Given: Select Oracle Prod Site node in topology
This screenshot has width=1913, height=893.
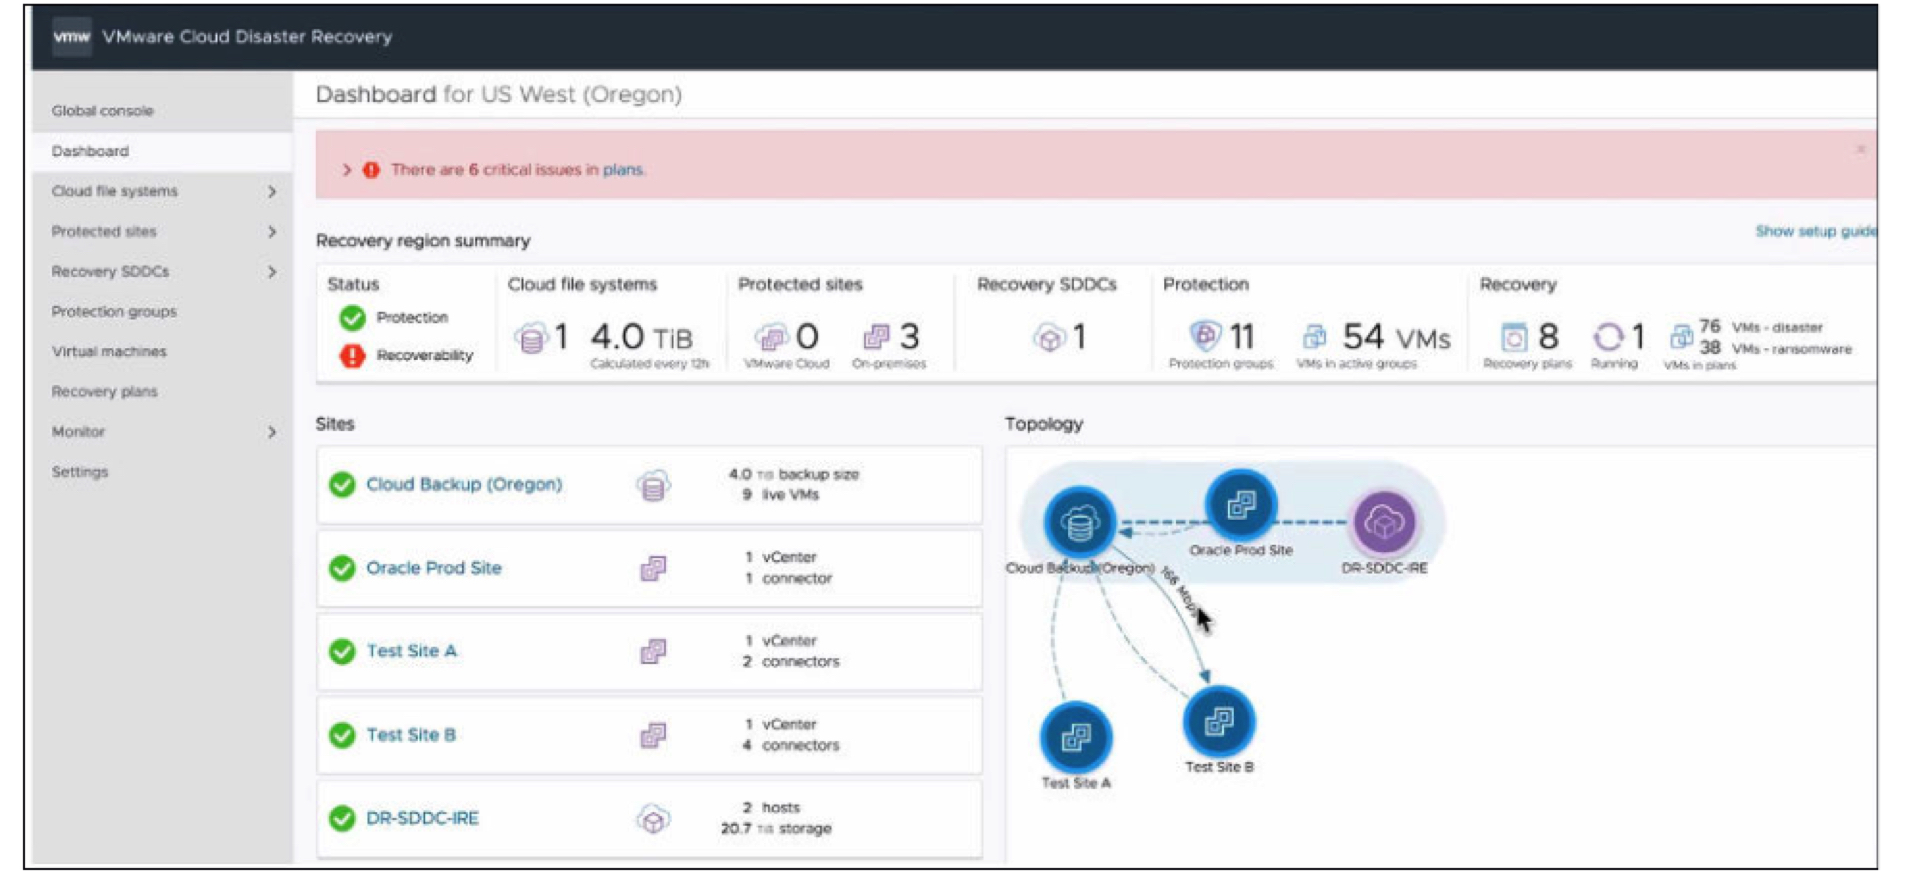Looking at the screenshot, I should pos(1241,504).
